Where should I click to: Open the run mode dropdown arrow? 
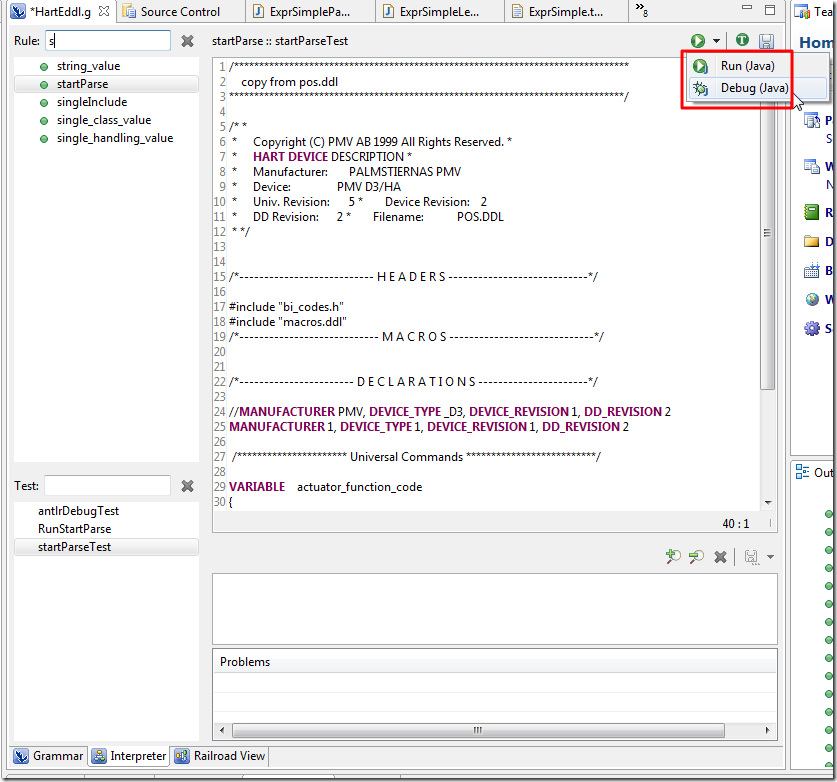point(716,41)
